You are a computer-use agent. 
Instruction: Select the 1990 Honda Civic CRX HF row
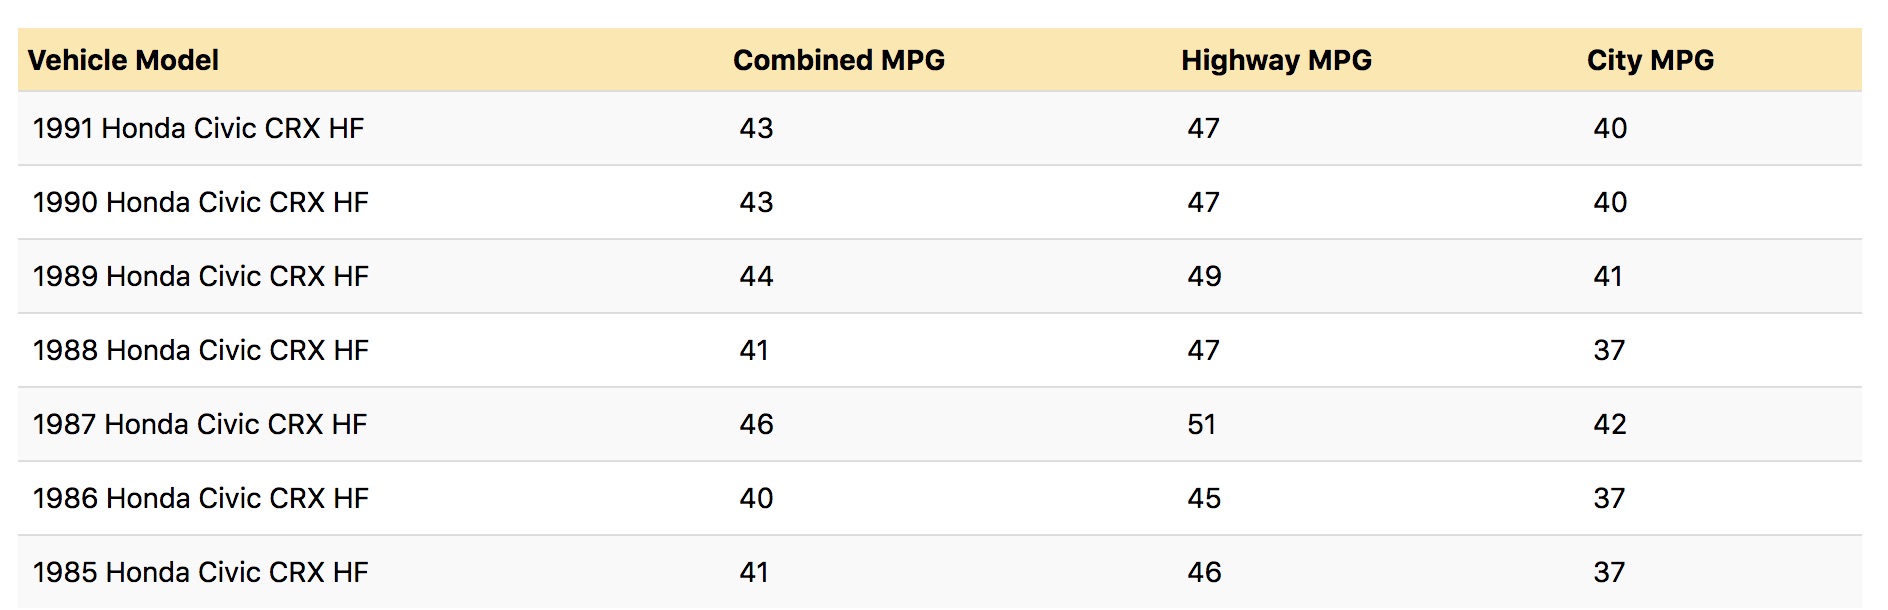200,202
